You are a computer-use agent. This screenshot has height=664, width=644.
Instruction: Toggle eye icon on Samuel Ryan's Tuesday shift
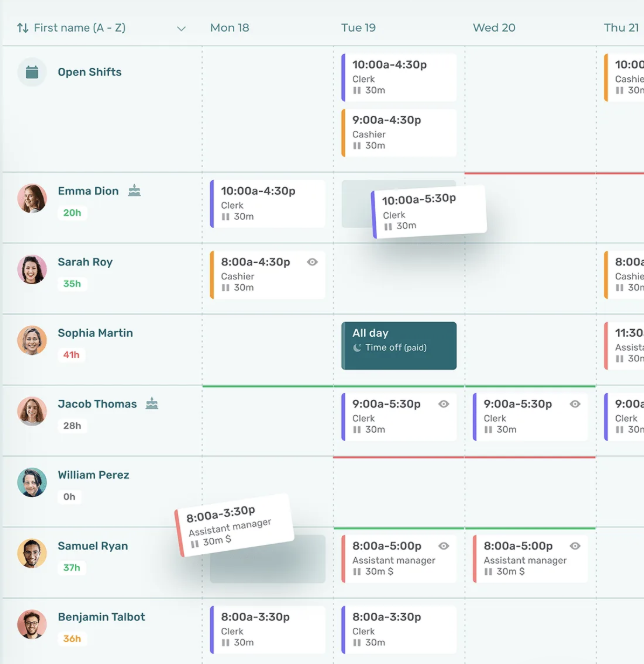click(443, 546)
